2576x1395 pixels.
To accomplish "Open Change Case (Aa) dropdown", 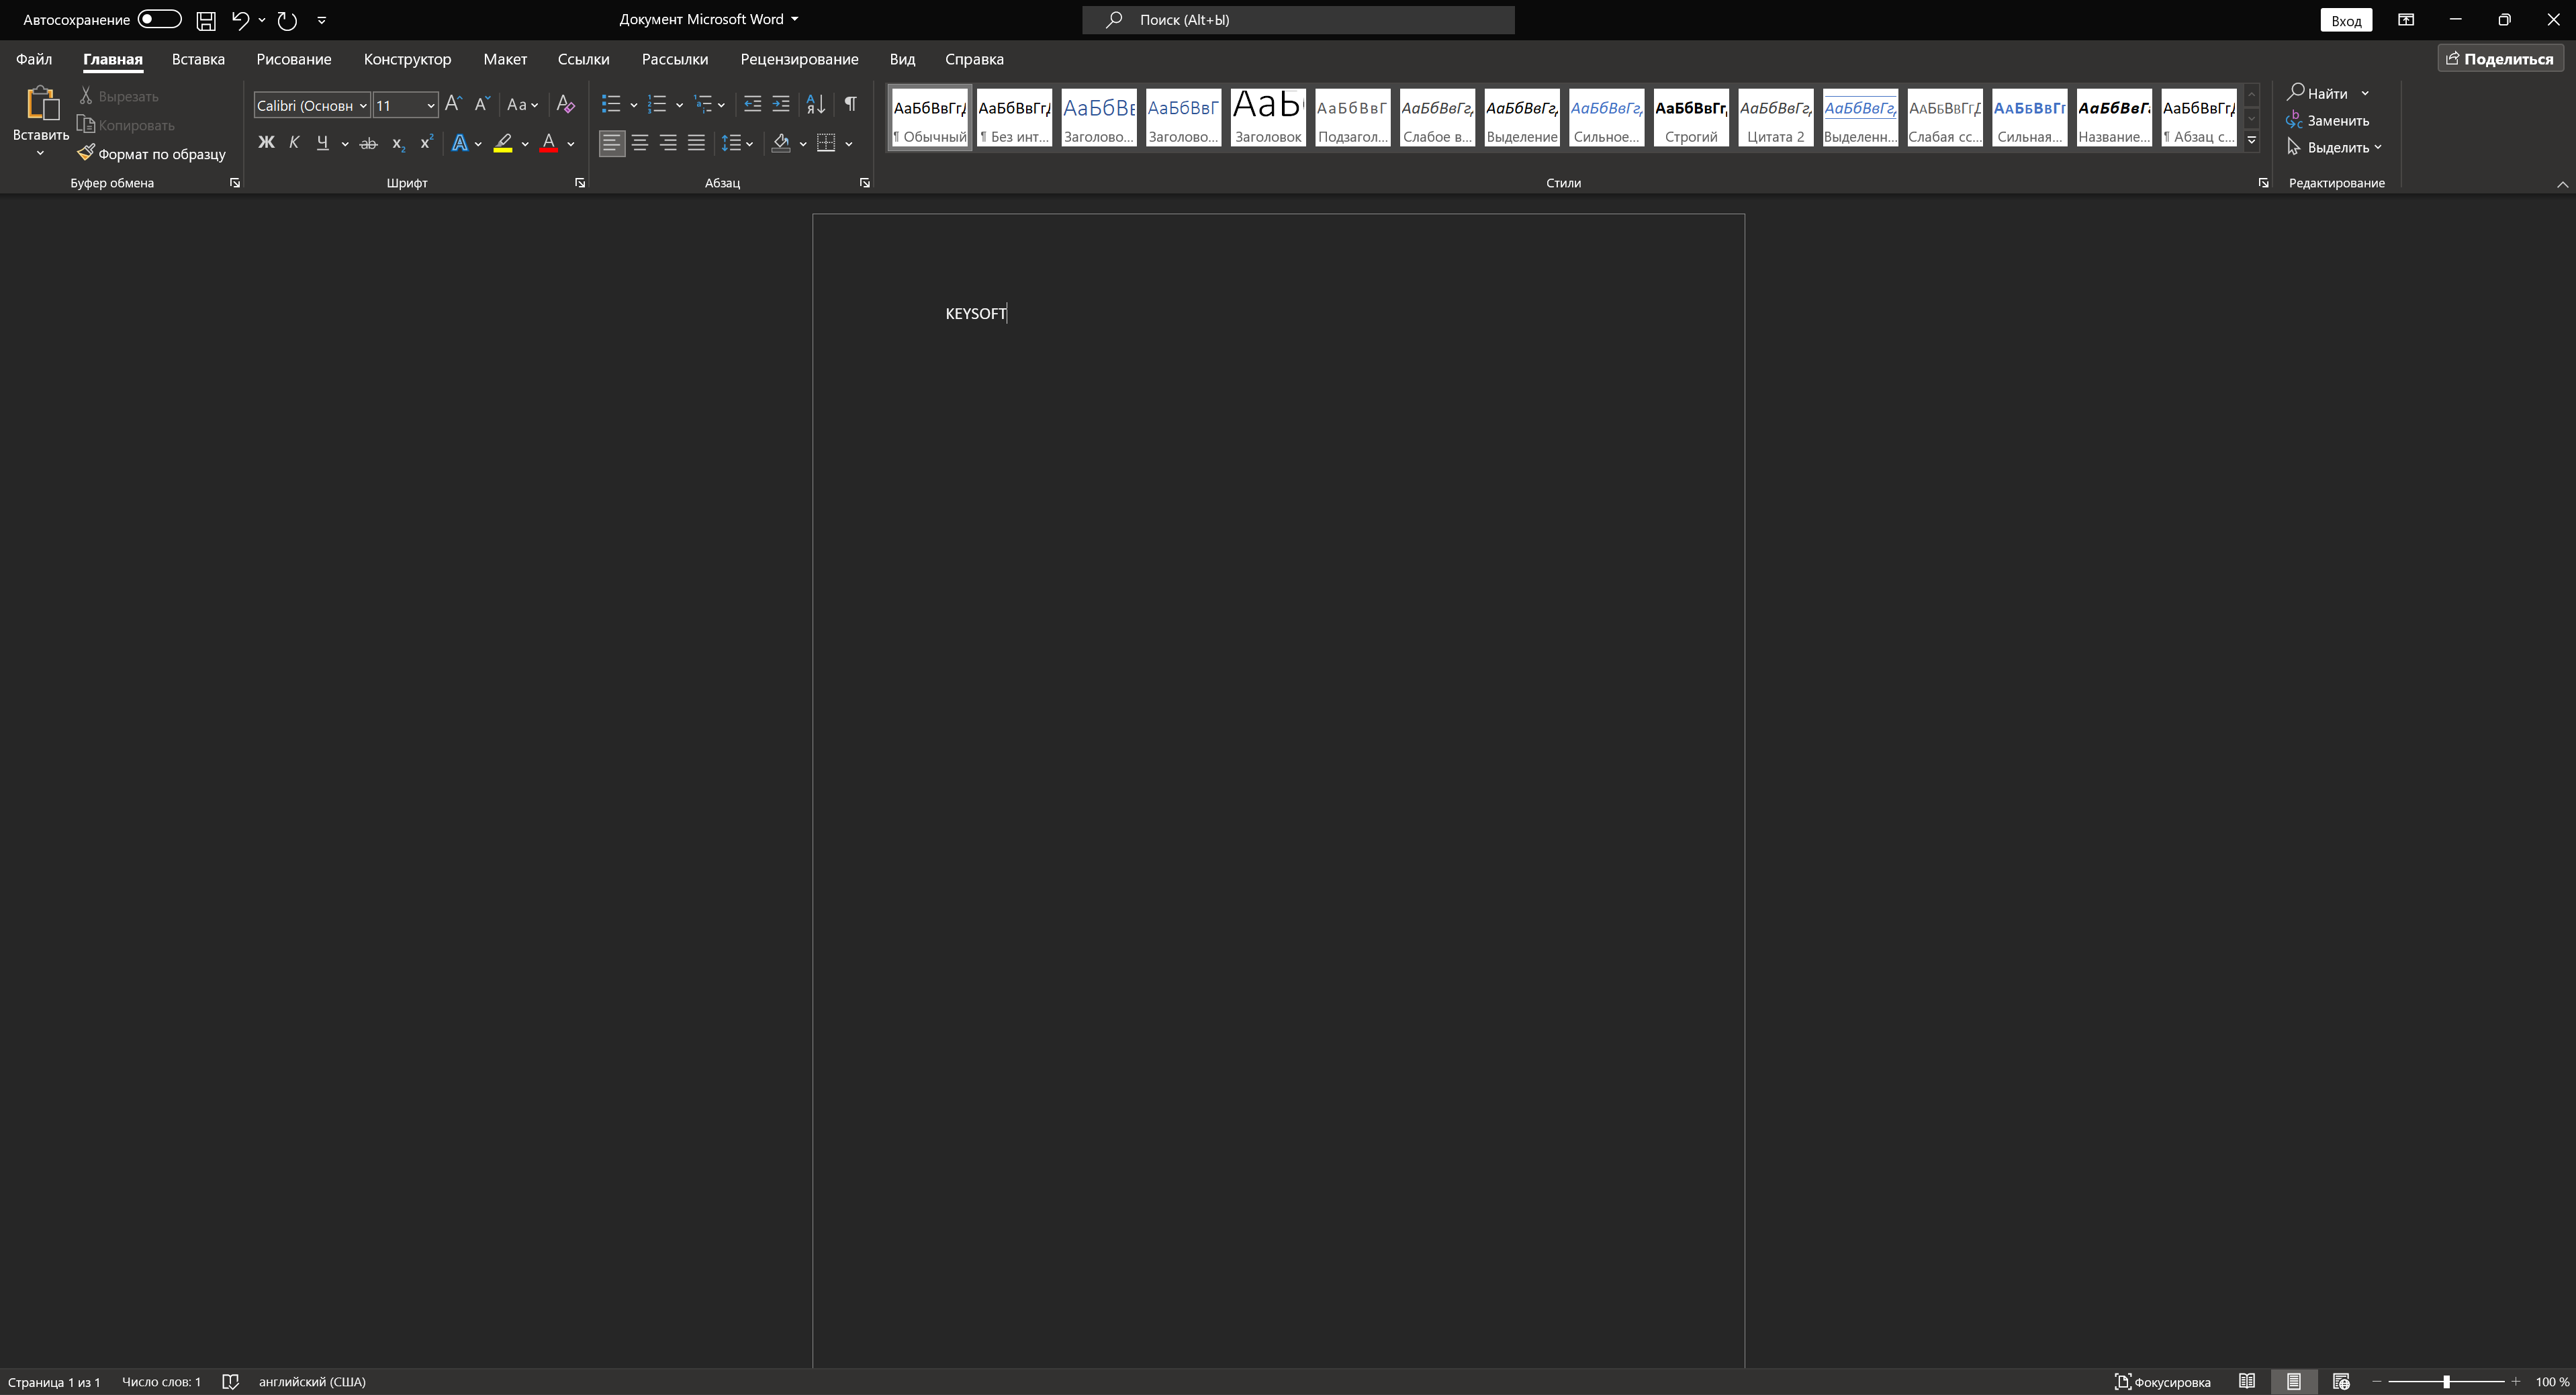I will (523, 104).
